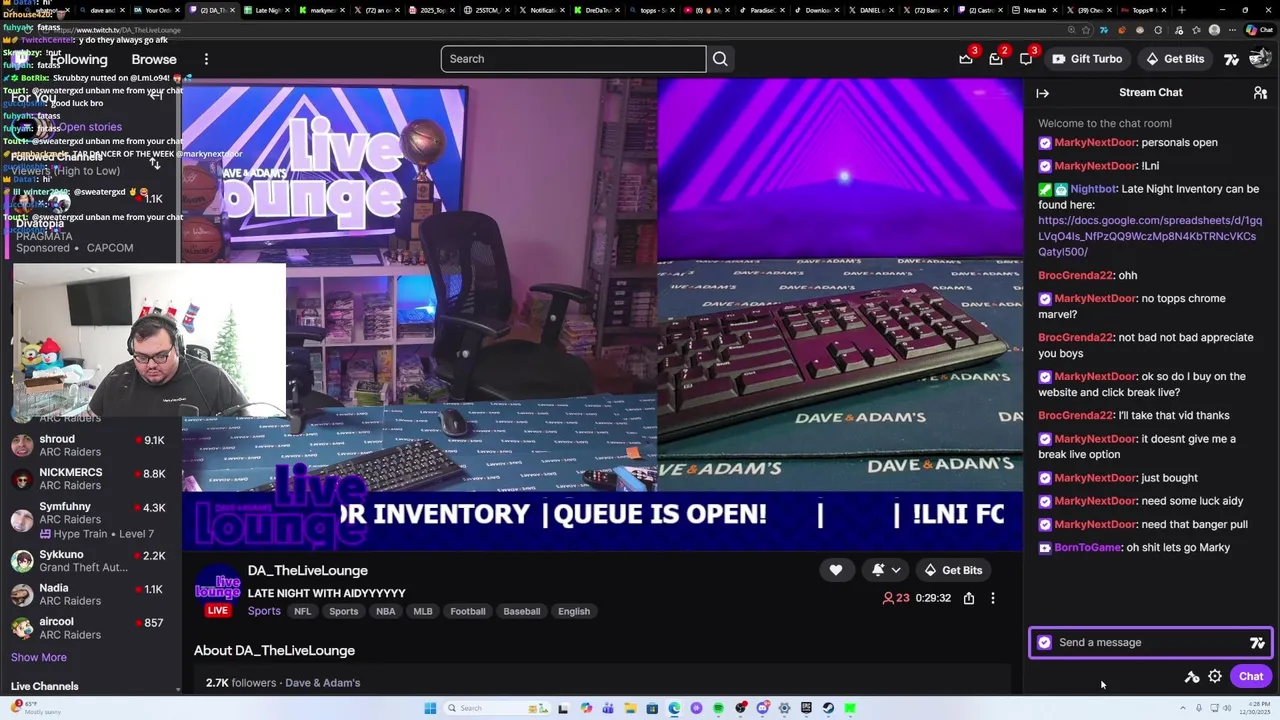This screenshot has height=720, width=1280.
Task: Select the MLB tag
Action: (423, 611)
